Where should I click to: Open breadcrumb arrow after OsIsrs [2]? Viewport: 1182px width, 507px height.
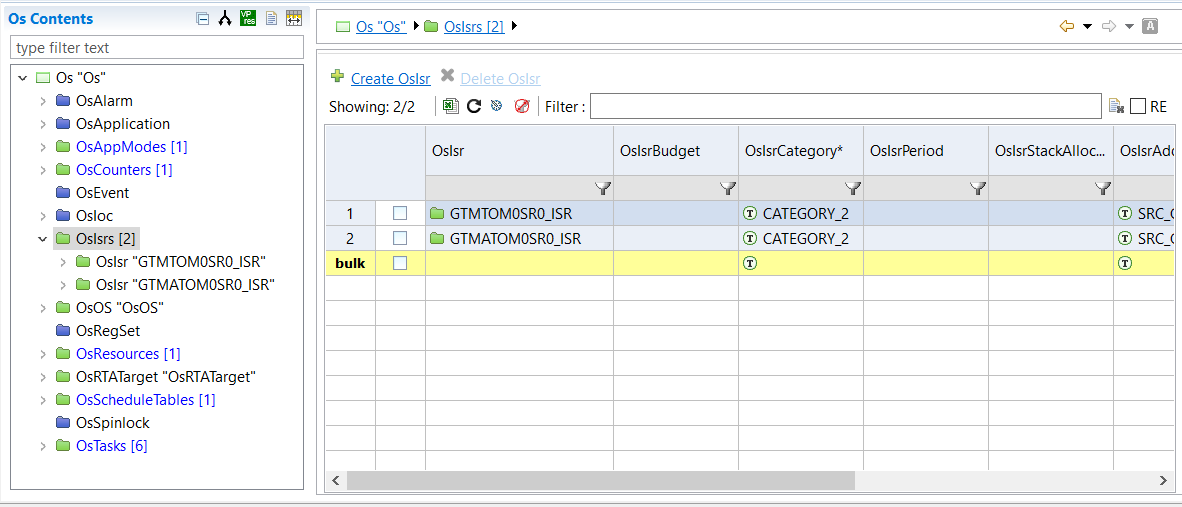(x=515, y=26)
